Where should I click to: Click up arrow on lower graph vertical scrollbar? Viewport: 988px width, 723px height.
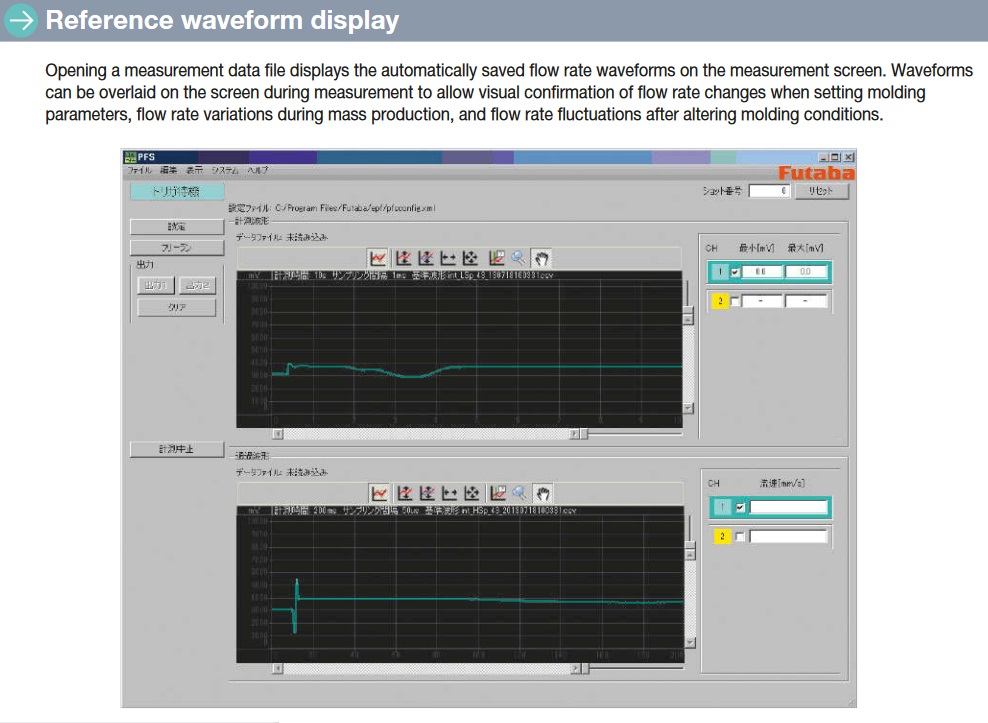(688, 554)
